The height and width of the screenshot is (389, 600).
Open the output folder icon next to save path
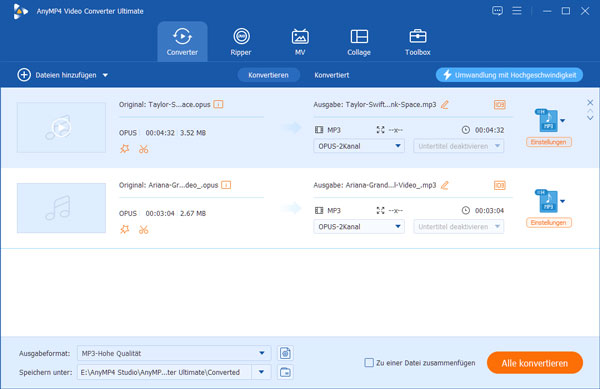point(285,372)
